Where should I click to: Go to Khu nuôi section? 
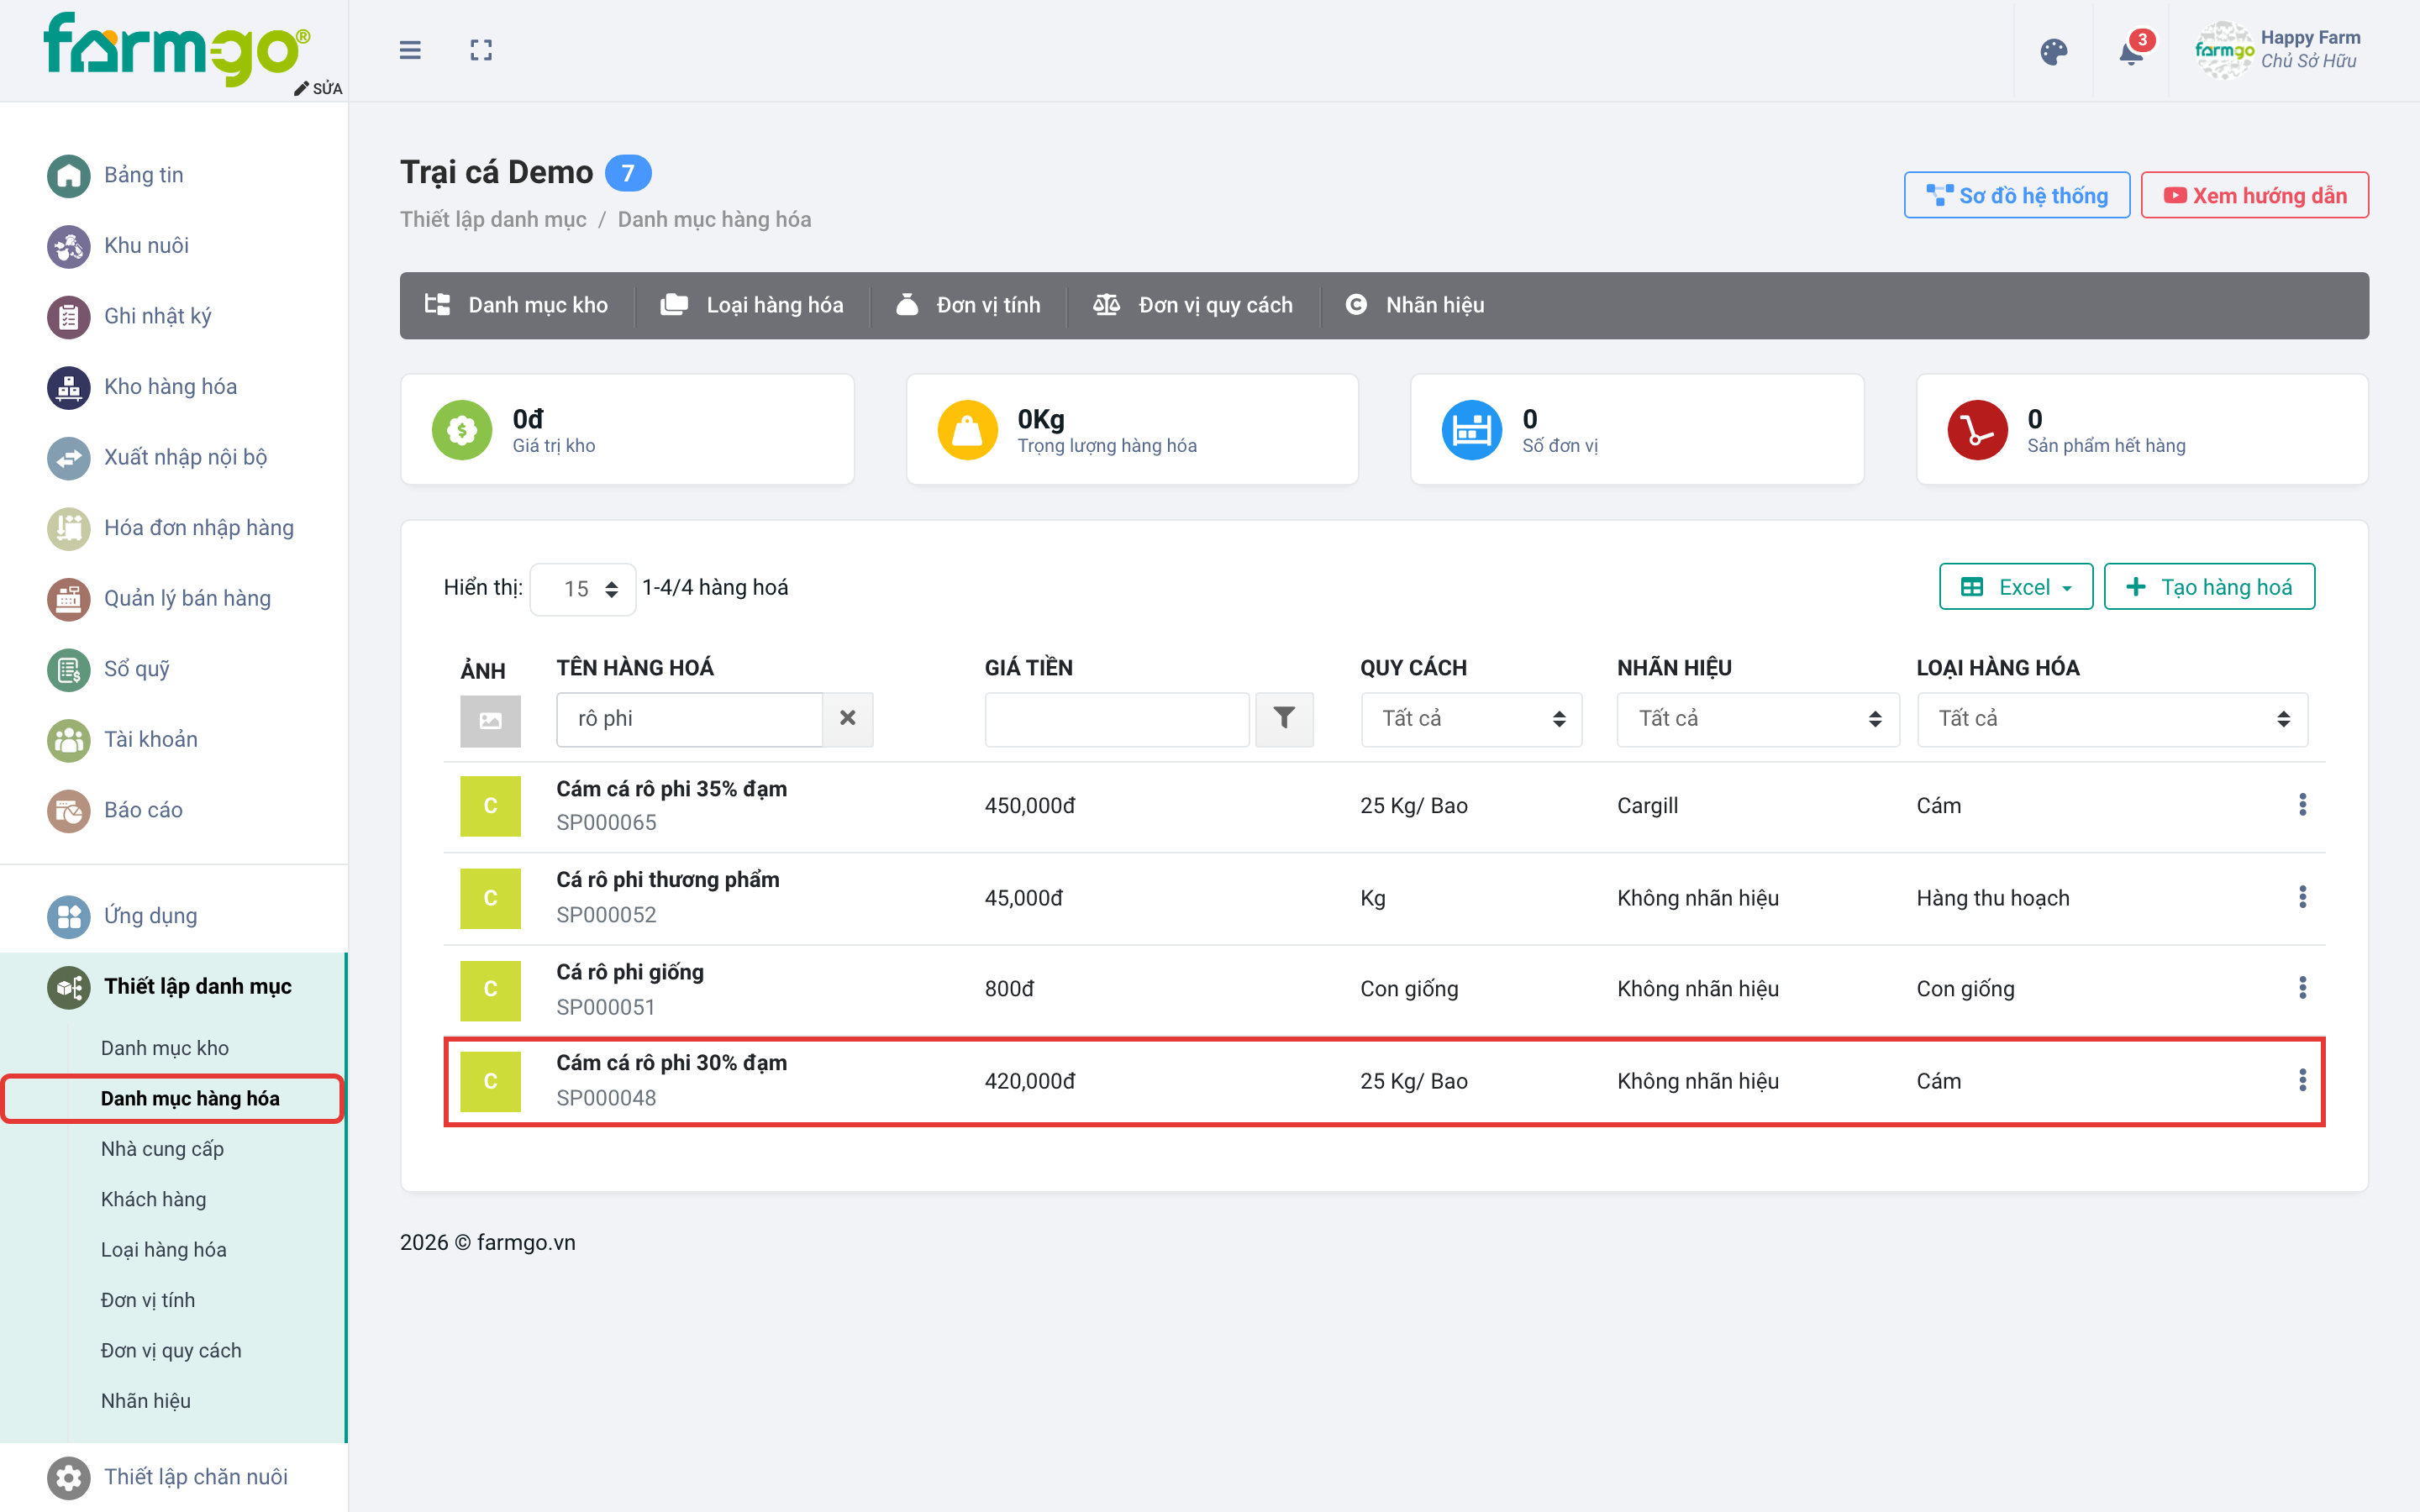[x=118, y=245]
